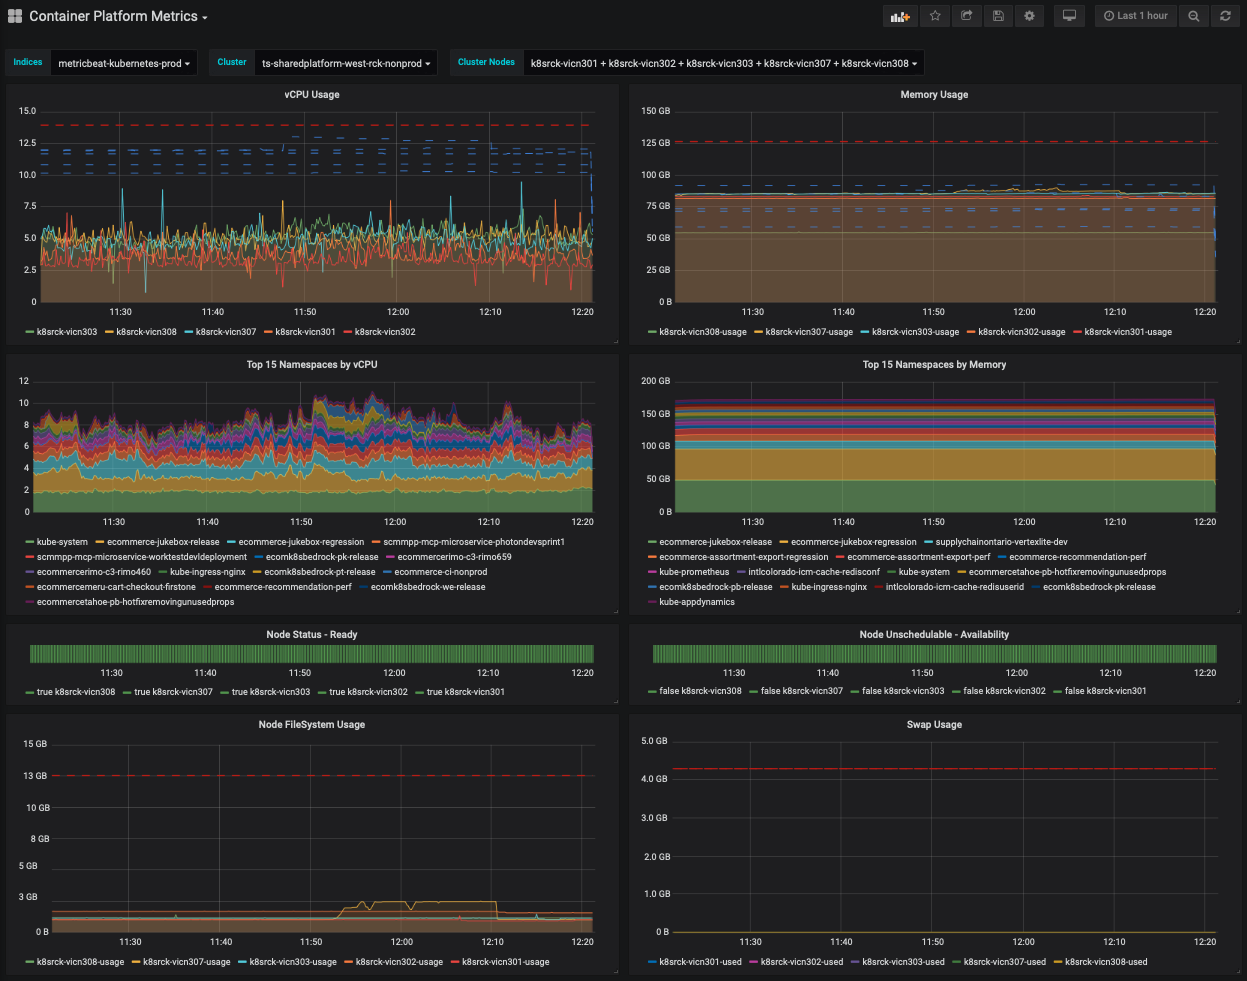Click color swatch for k8srck-vicn308-usage in Memory legend
The width and height of the screenshot is (1247, 981).
click(652, 332)
